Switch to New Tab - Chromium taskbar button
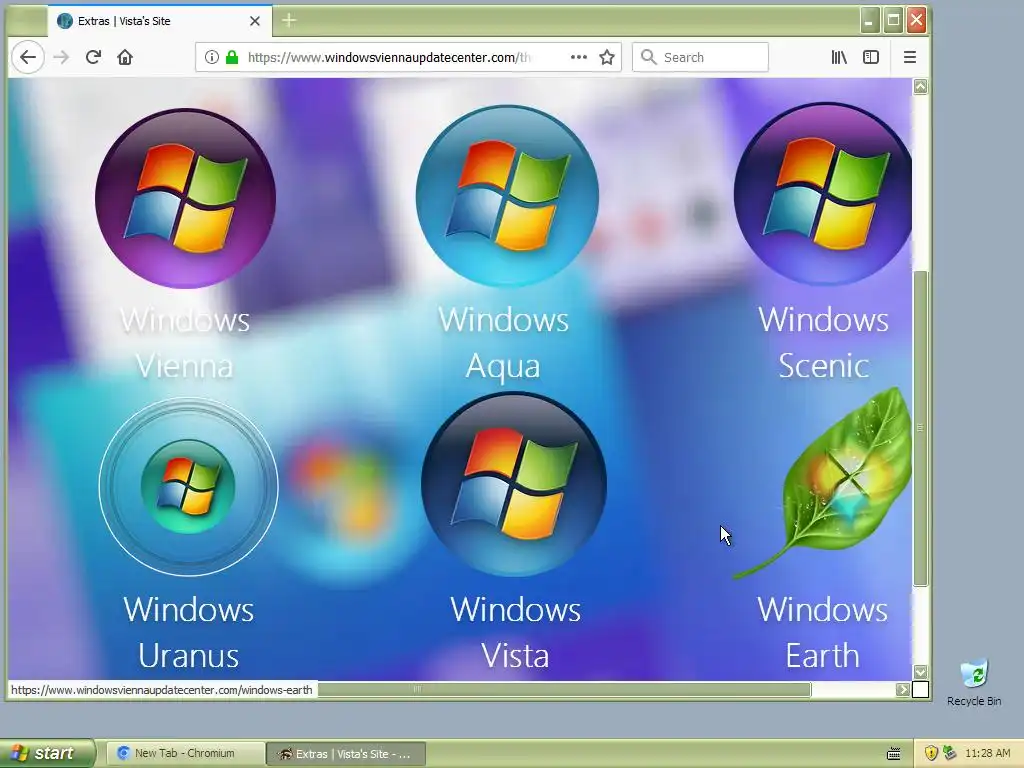The height and width of the screenshot is (768, 1024). click(x=185, y=754)
